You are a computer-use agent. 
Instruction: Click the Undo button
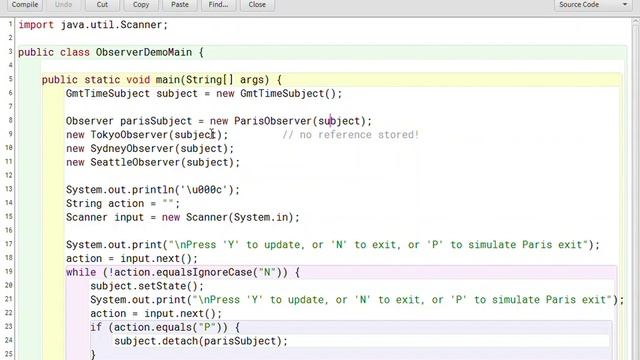(63, 5)
